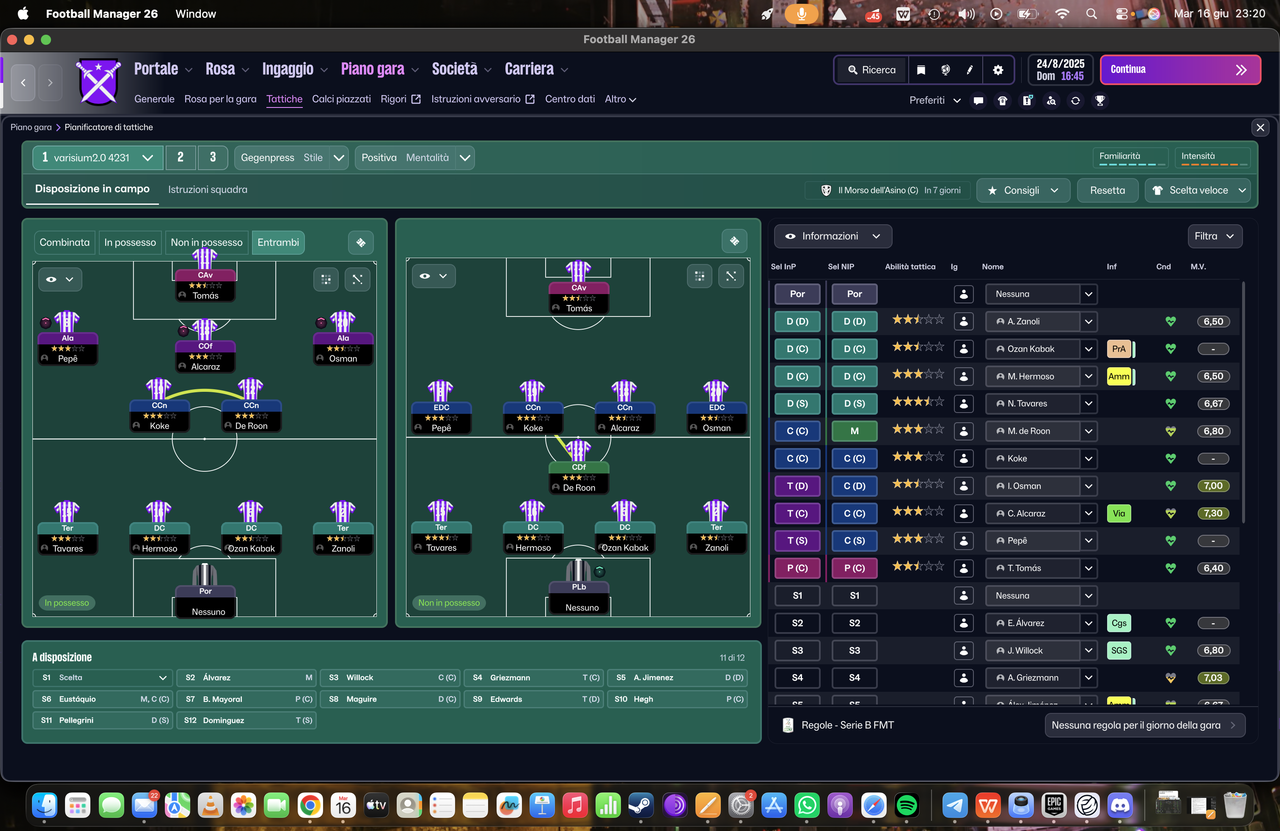Open the messages speech bubble icon

[x=978, y=100]
